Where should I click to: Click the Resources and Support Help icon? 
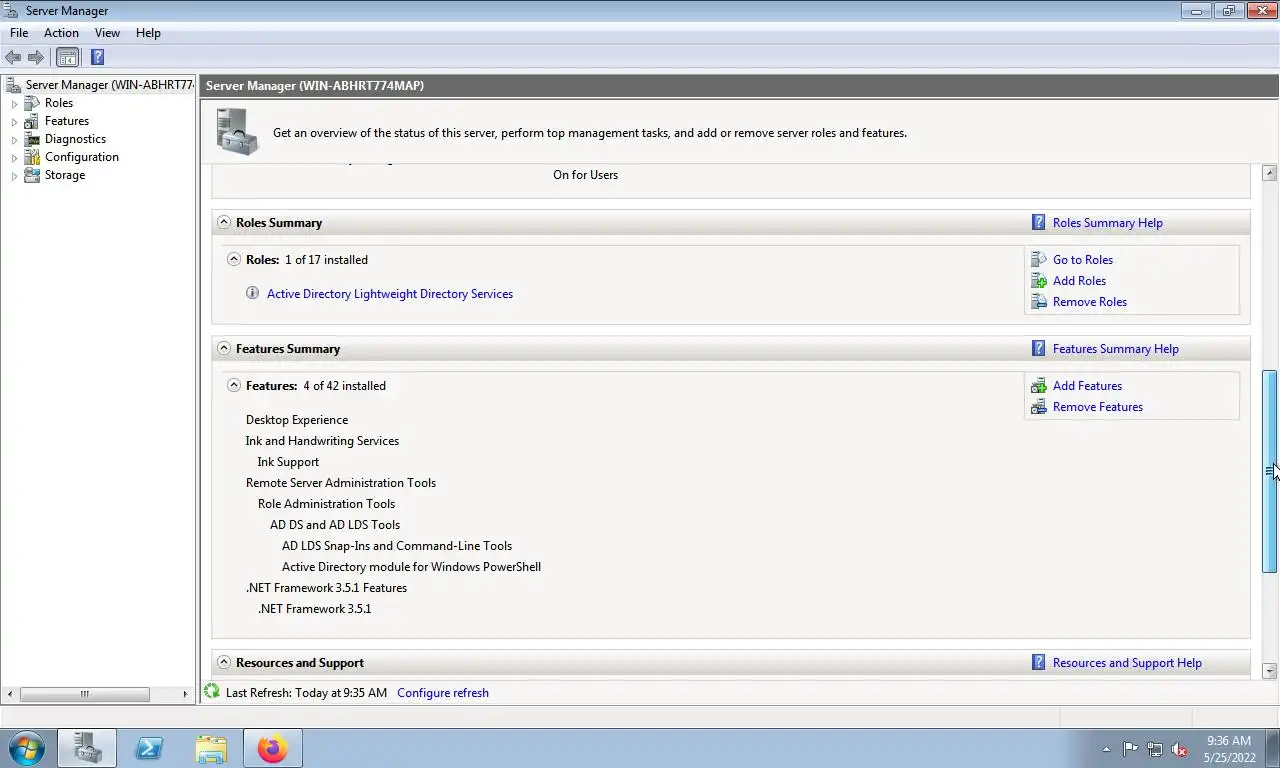coord(1038,663)
